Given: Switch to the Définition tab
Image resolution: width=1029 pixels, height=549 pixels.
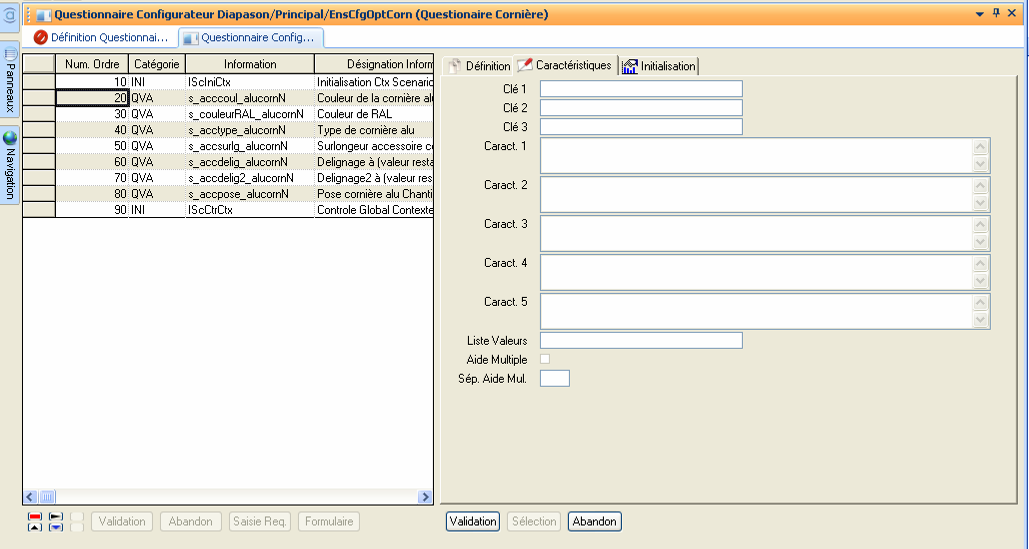Looking at the screenshot, I should pyautogui.click(x=478, y=66).
